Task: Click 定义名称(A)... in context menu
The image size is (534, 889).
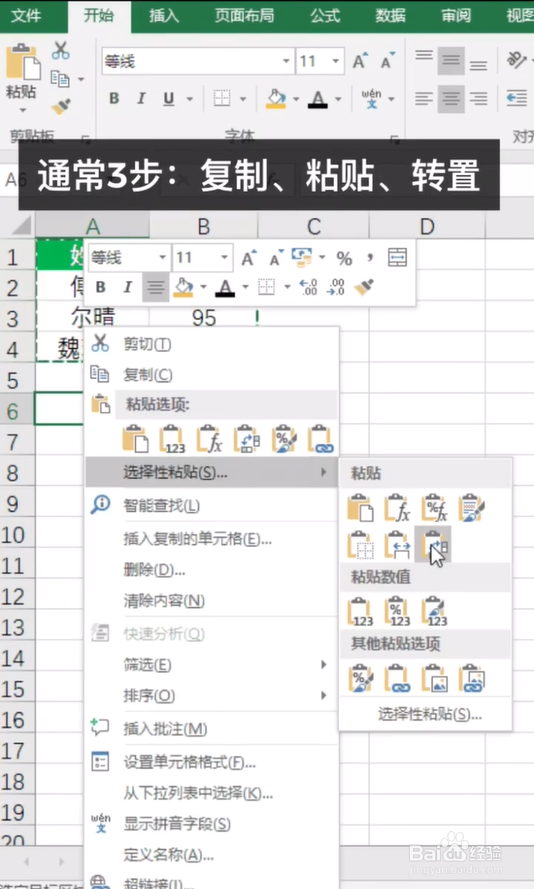Action: (212, 855)
